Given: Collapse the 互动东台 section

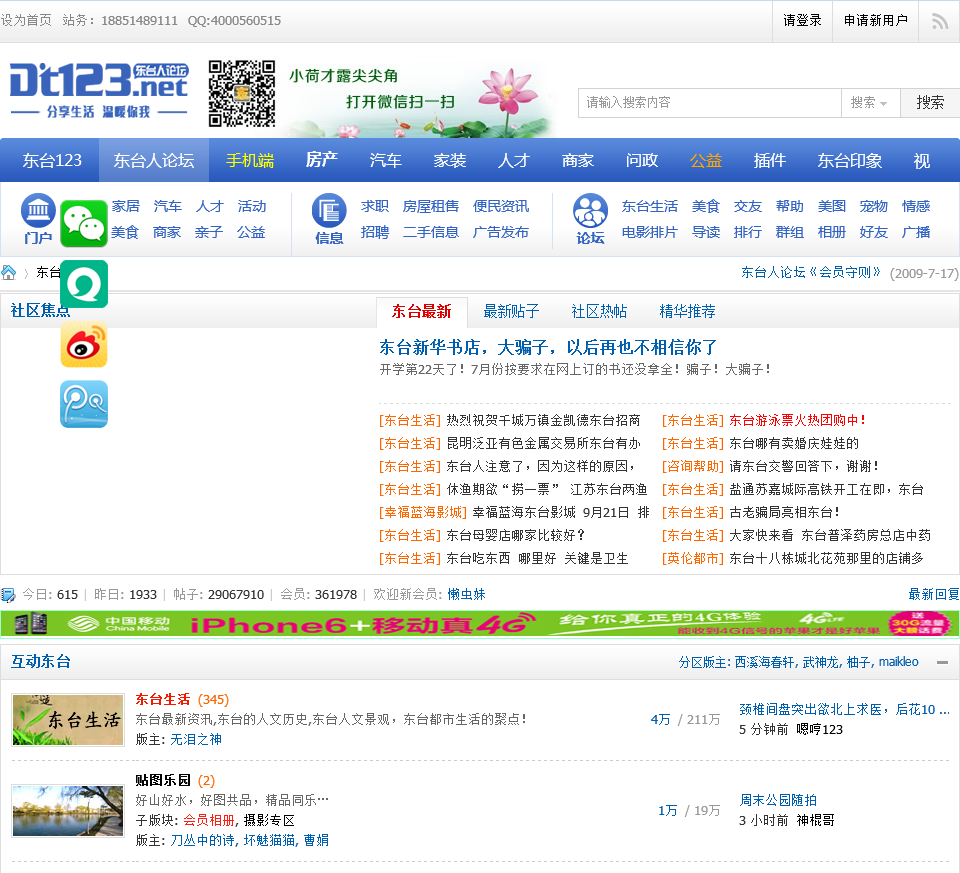Looking at the screenshot, I should [x=942, y=662].
